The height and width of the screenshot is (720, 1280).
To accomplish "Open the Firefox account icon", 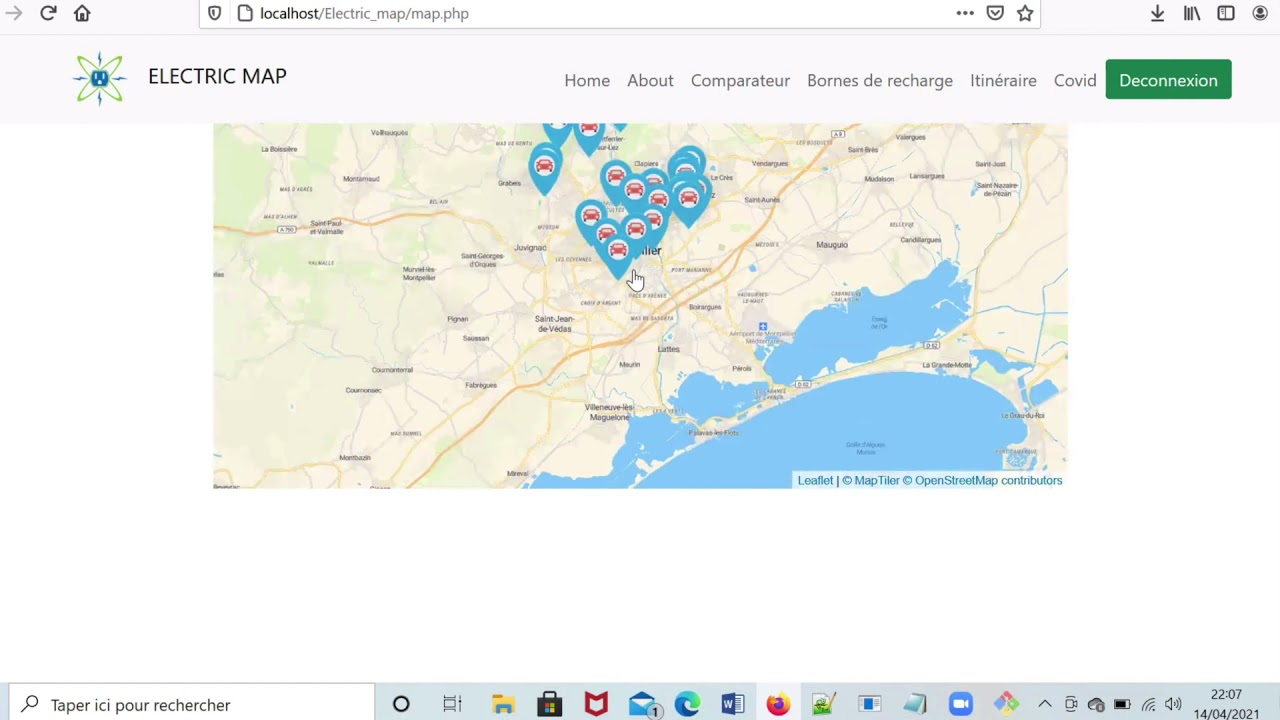I will pos(1260,13).
